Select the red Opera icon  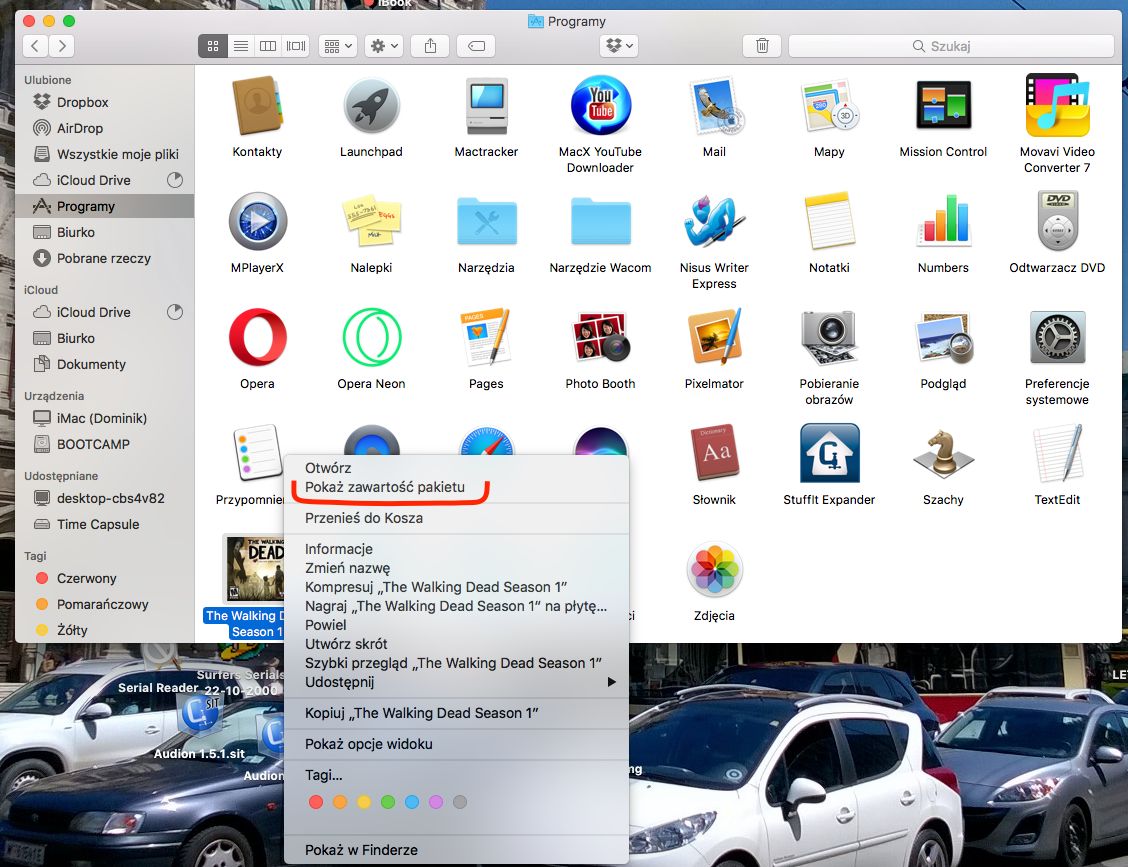[x=258, y=337]
